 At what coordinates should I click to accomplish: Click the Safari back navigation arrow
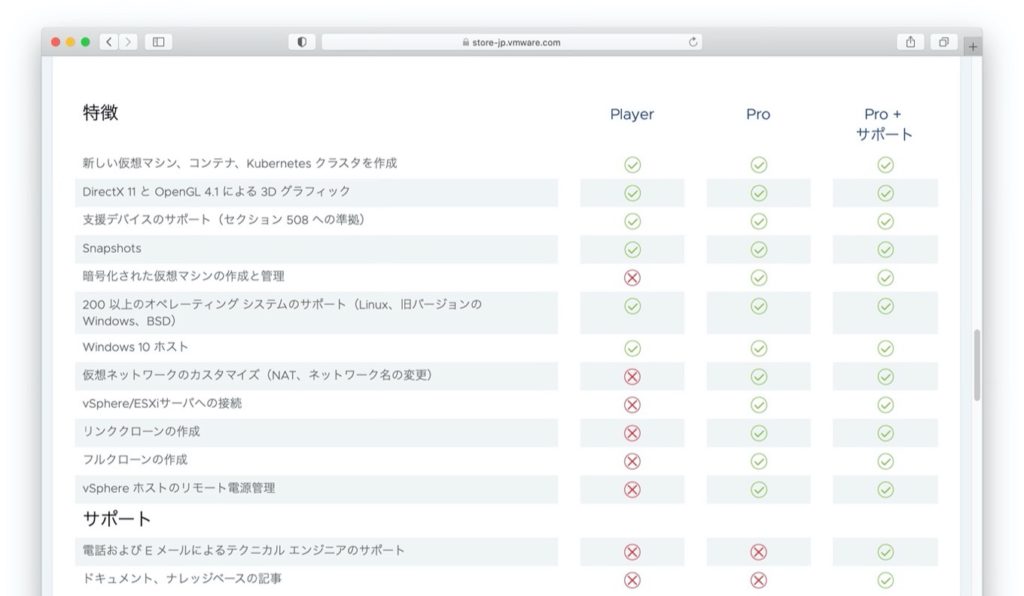click(109, 42)
